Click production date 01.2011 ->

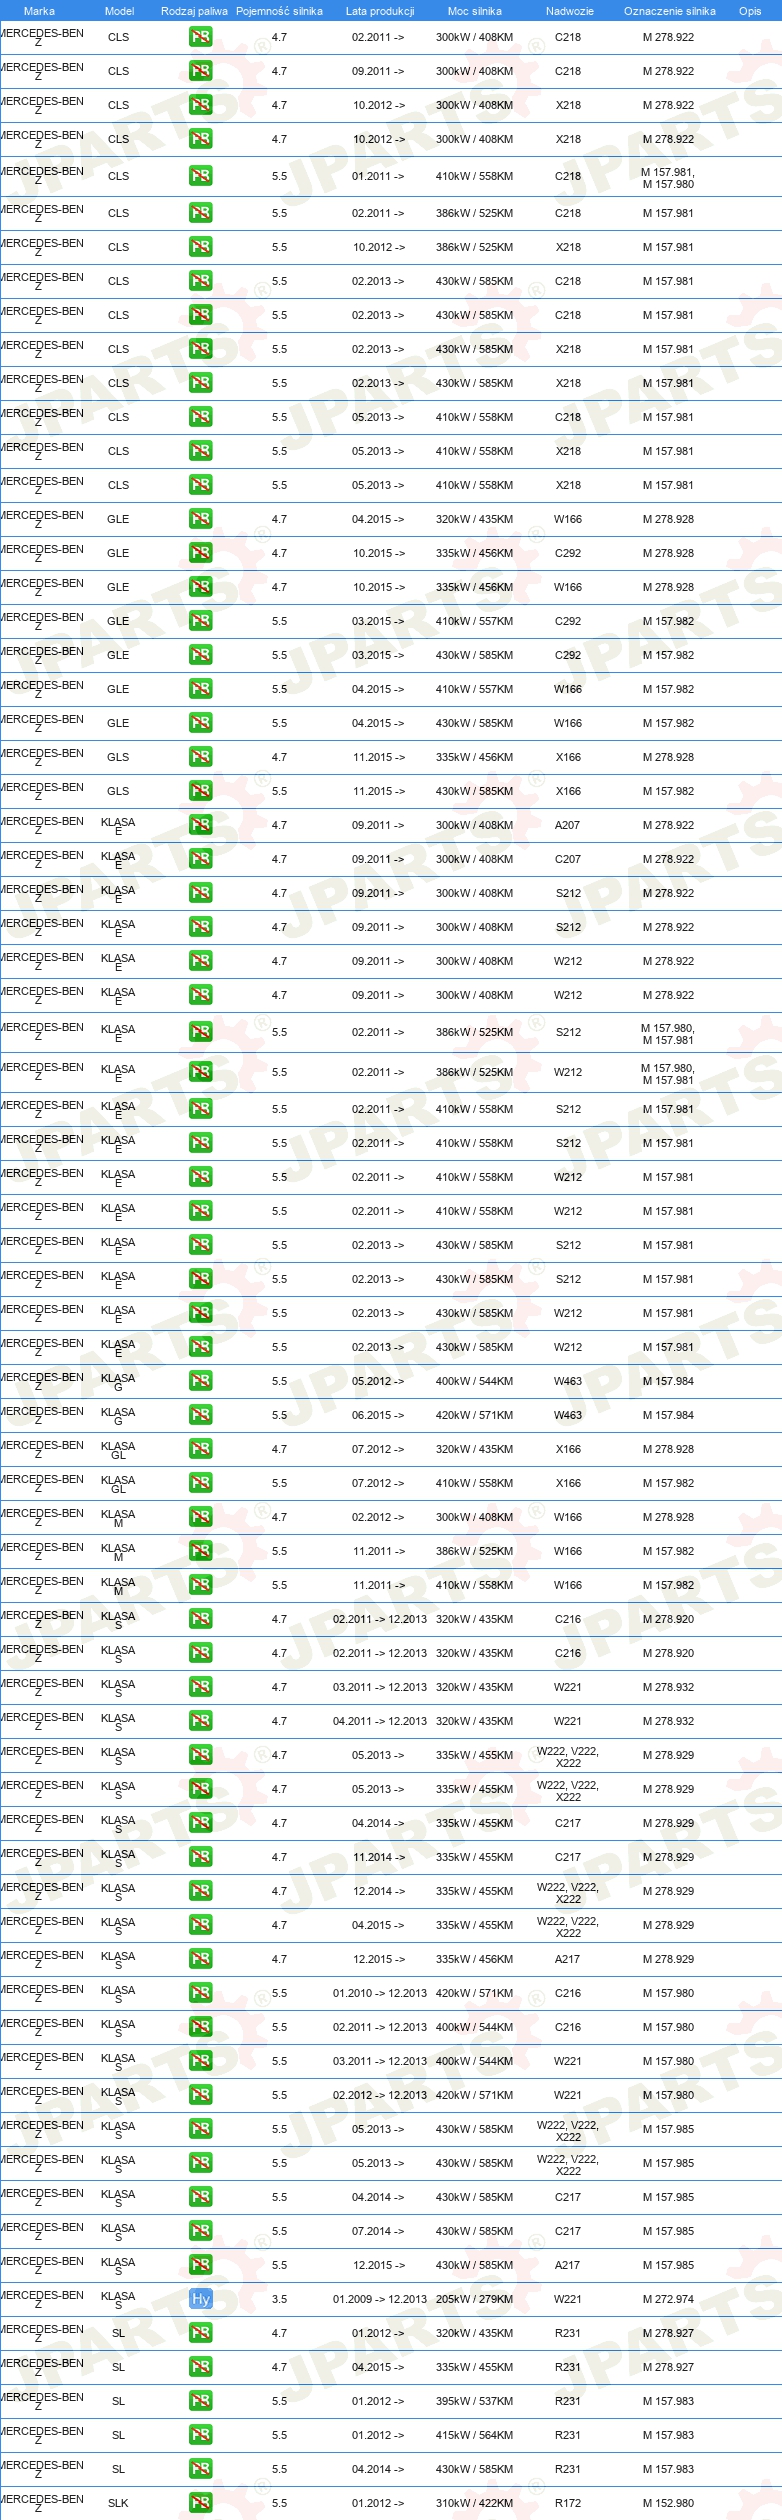[378, 176]
